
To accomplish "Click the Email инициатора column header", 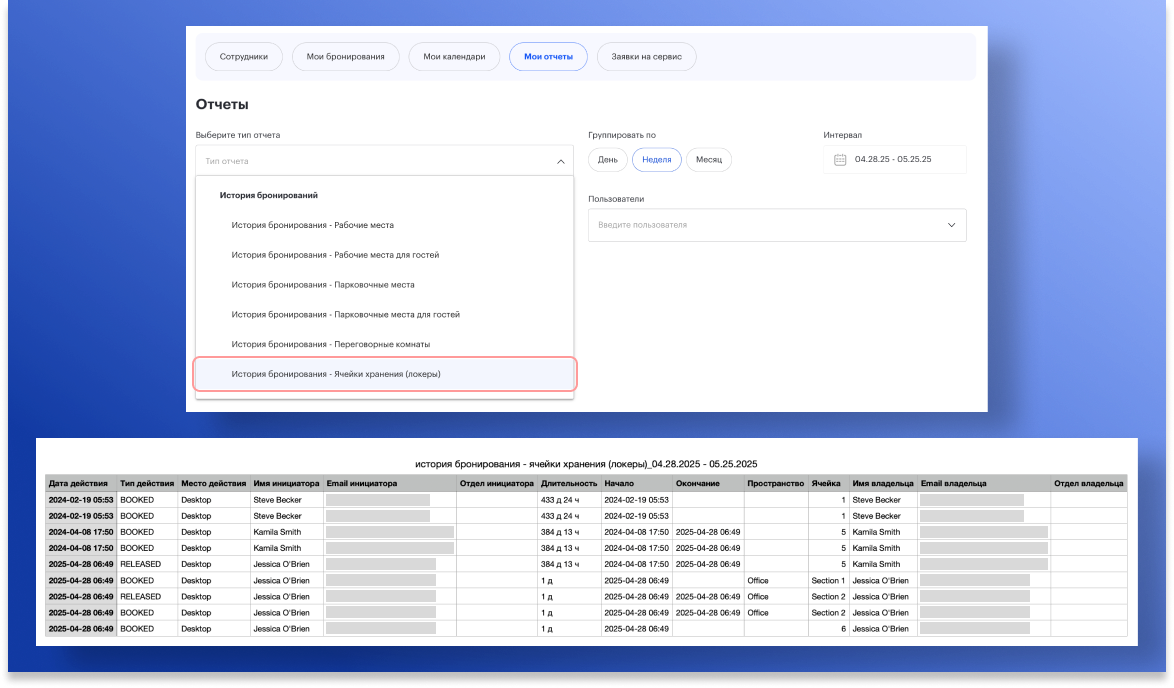I will (x=389, y=484).
